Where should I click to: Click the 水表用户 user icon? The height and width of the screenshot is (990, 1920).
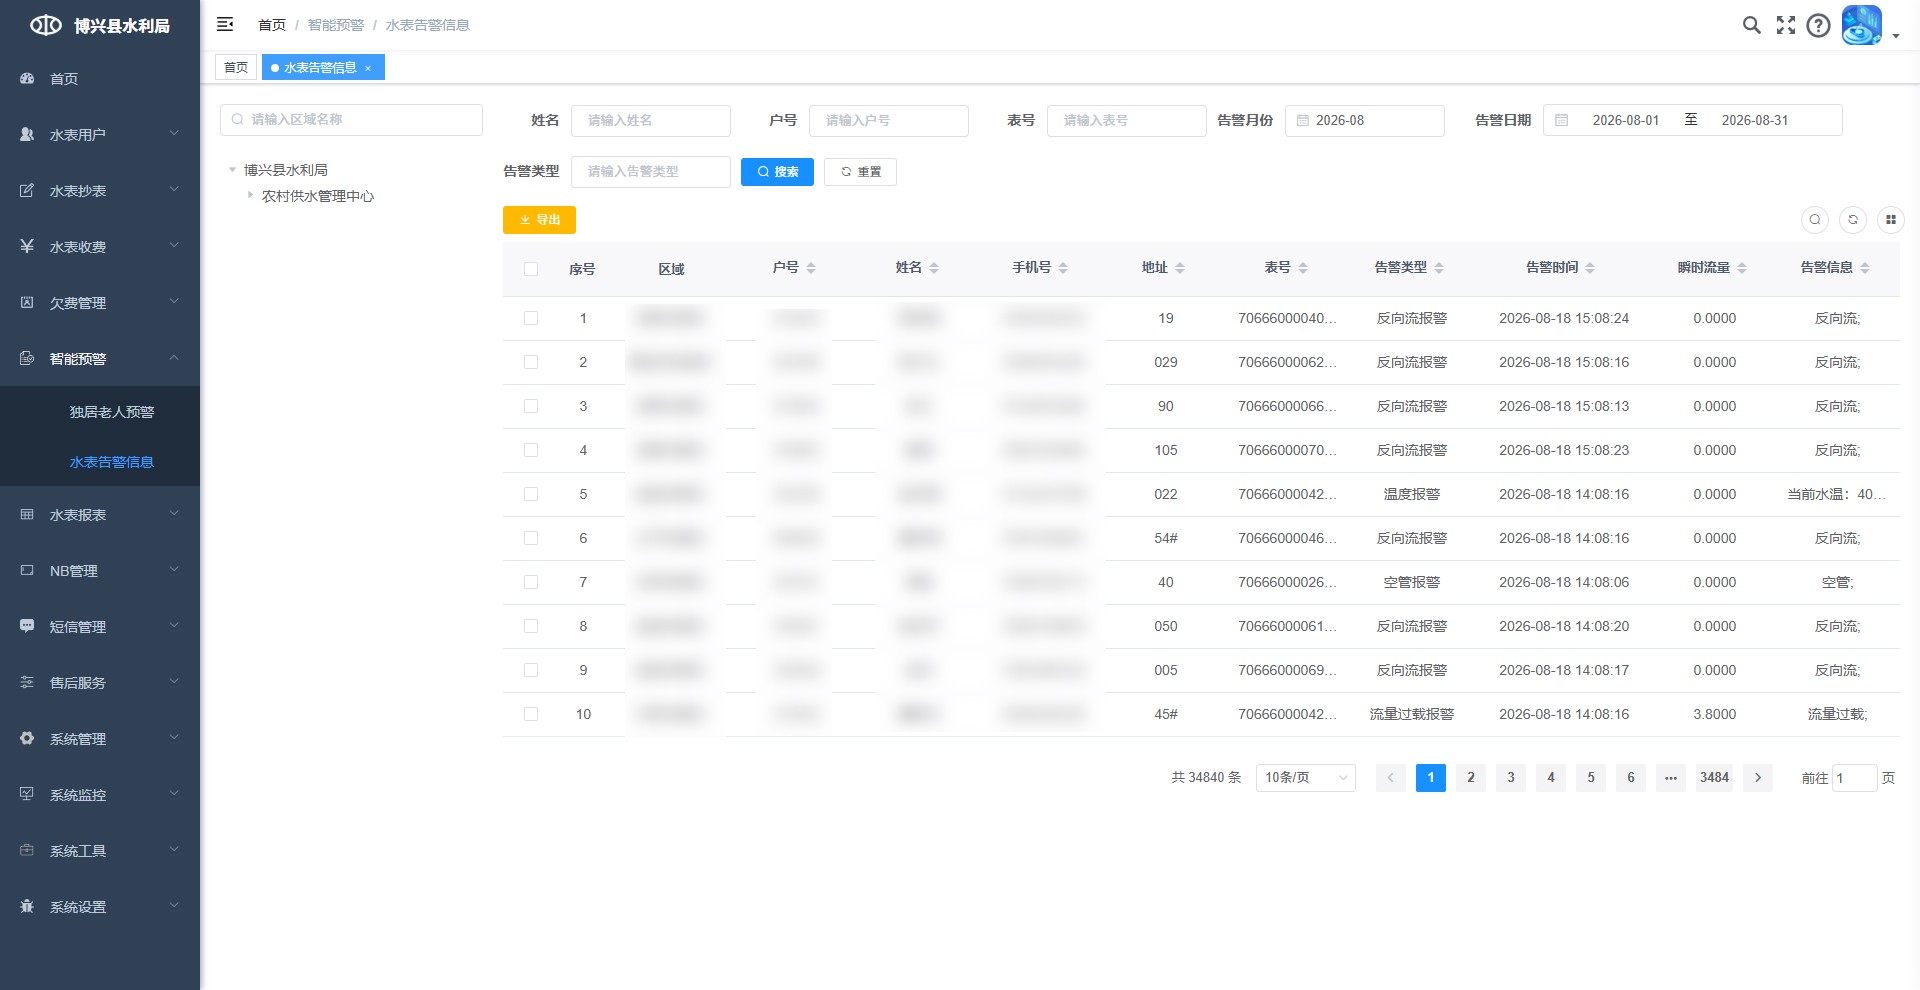(x=27, y=134)
